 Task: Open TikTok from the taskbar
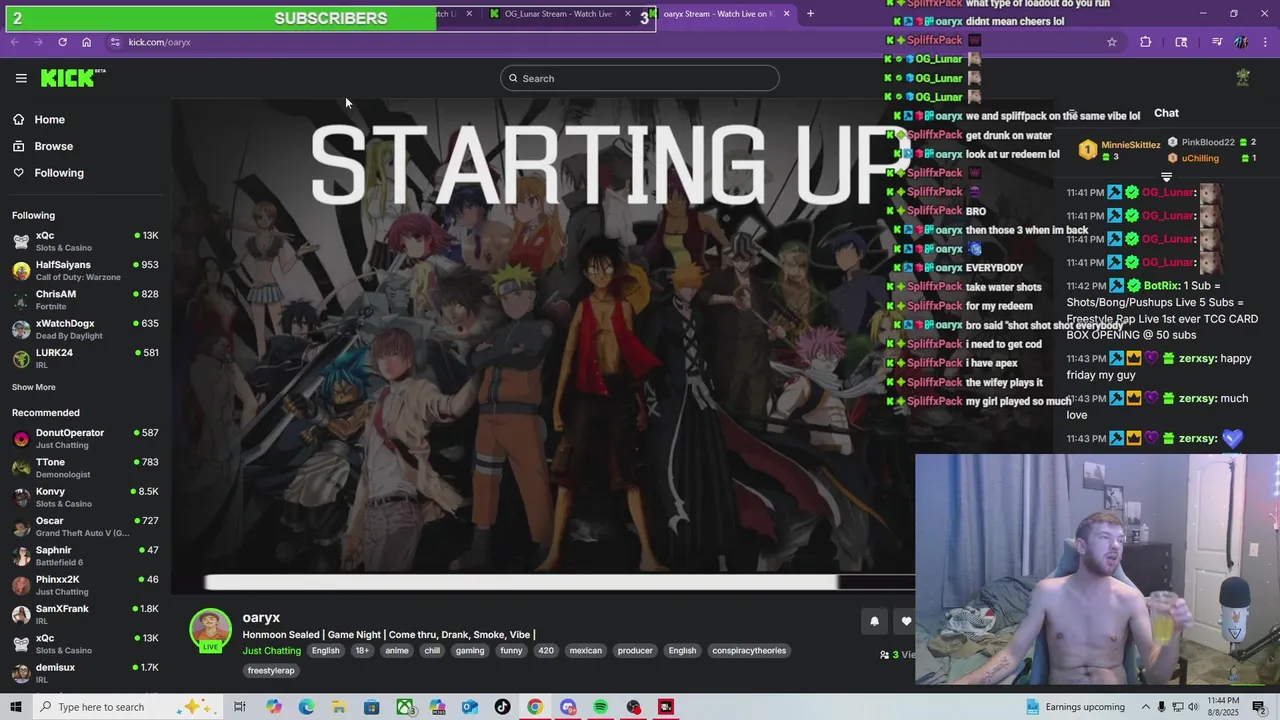(x=502, y=707)
